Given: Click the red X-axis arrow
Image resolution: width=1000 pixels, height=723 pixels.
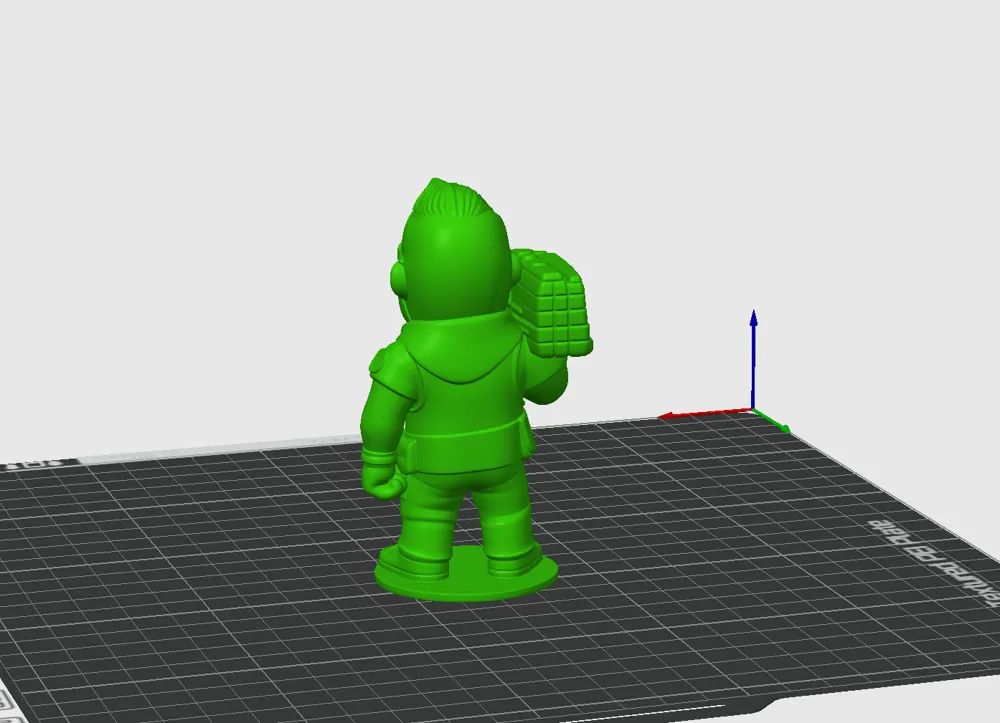Looking at the screenshot, I should (705, 414).
